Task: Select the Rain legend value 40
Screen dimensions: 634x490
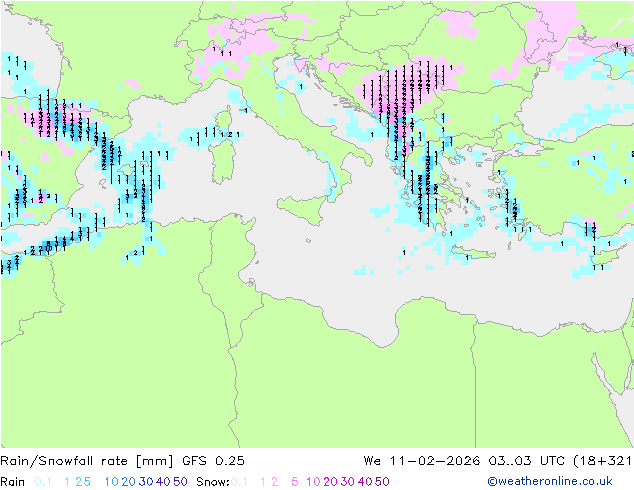Action: point(163,482)
